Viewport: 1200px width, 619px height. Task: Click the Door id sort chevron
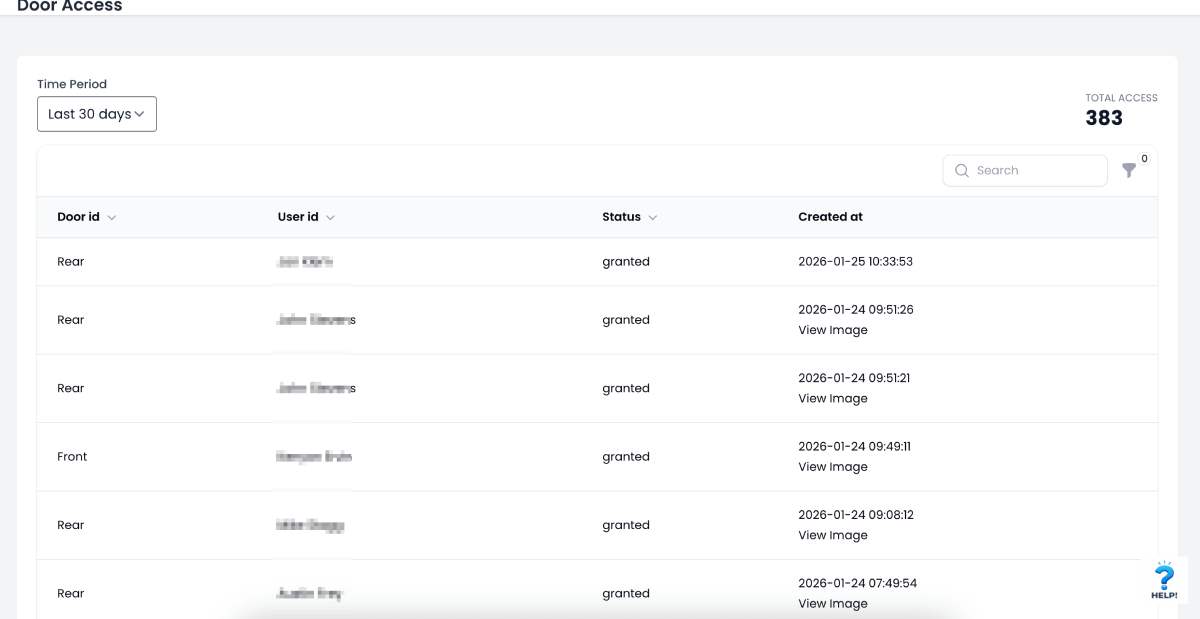(x=112, y=218)
